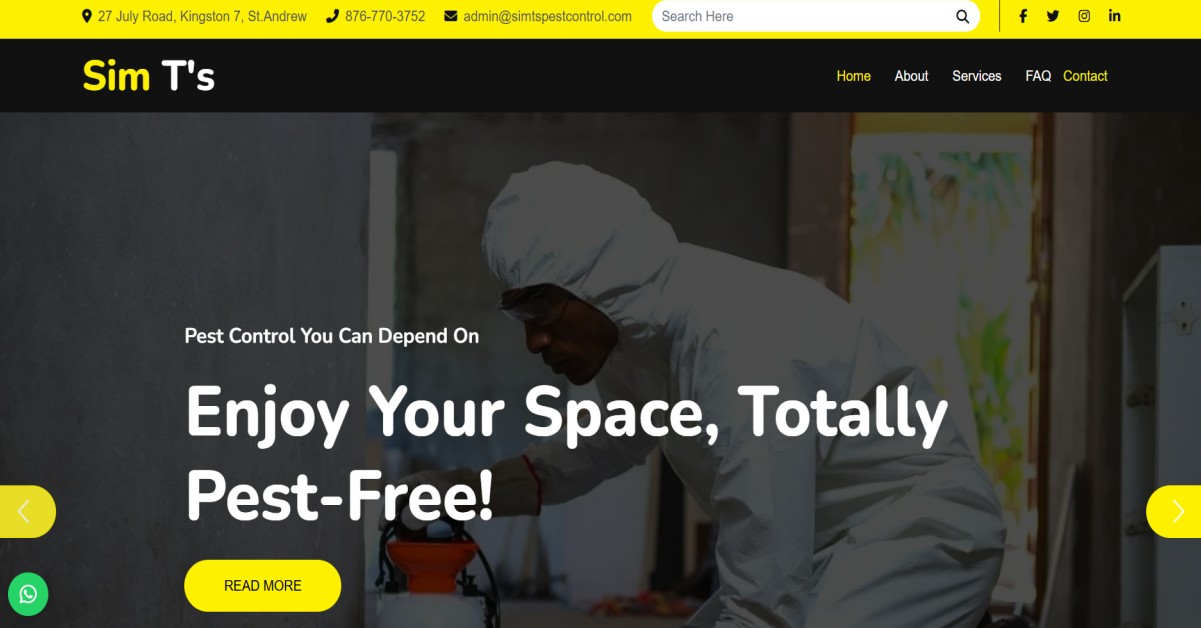Open the Facebook social icon

pos(1023,16)
